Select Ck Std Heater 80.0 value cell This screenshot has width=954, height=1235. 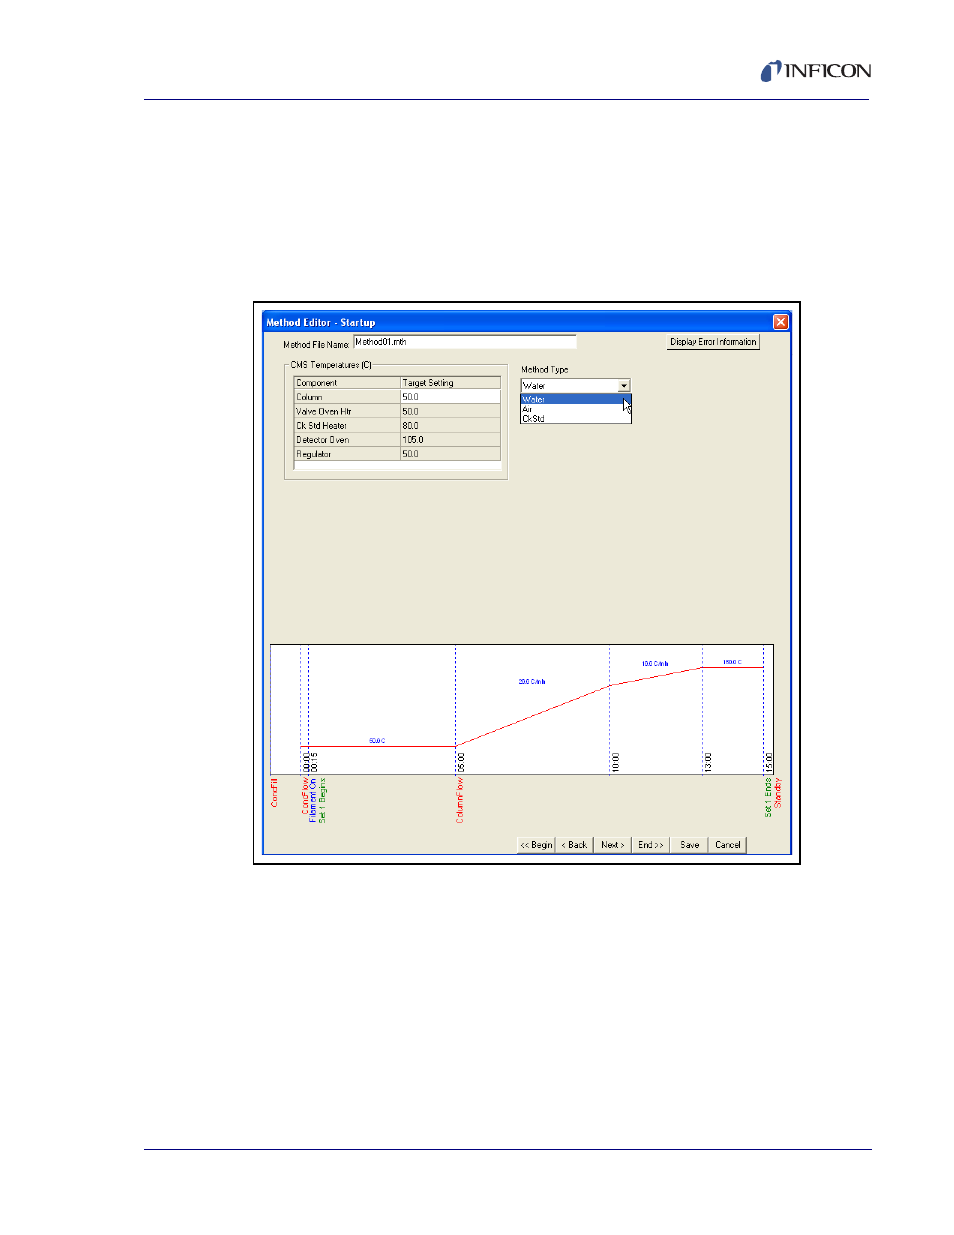pos(450,425)
